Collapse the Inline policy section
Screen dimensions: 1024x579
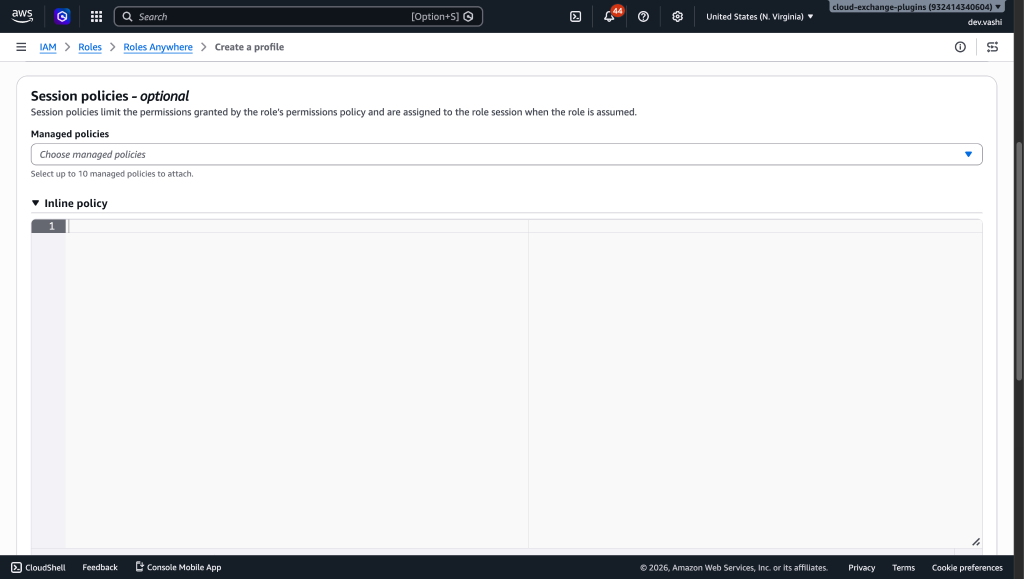pos(69,203)
